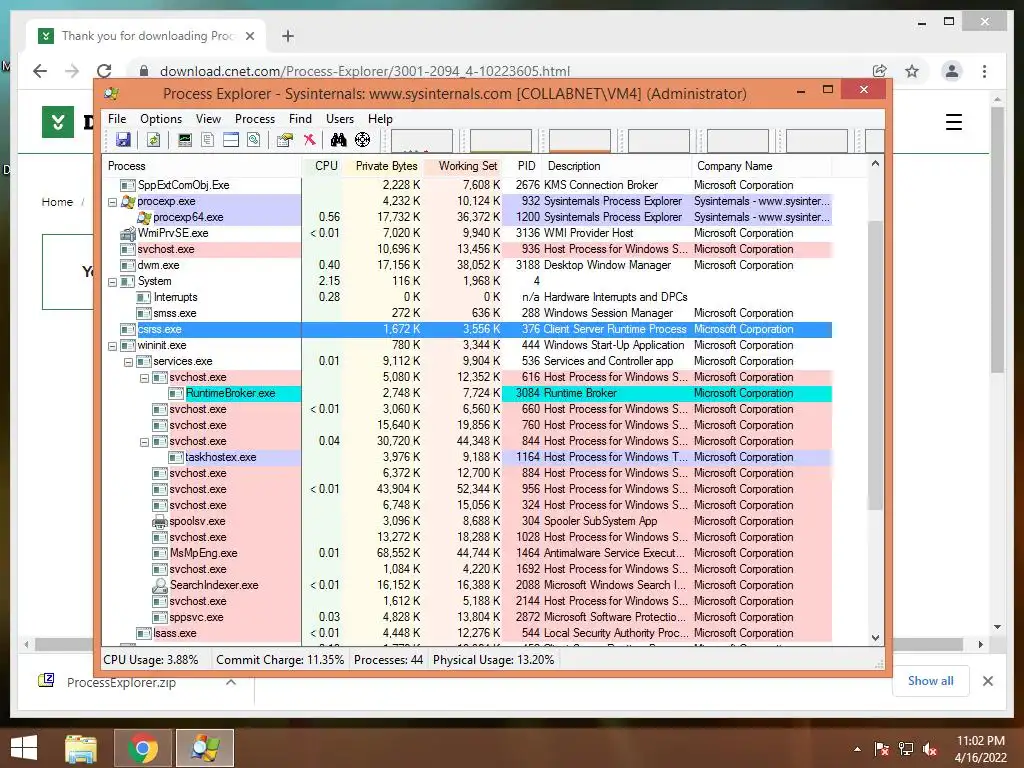The image size is (1024, 768).
Task: Collapse the procexp.exe tree node
Action: point(112,202)
